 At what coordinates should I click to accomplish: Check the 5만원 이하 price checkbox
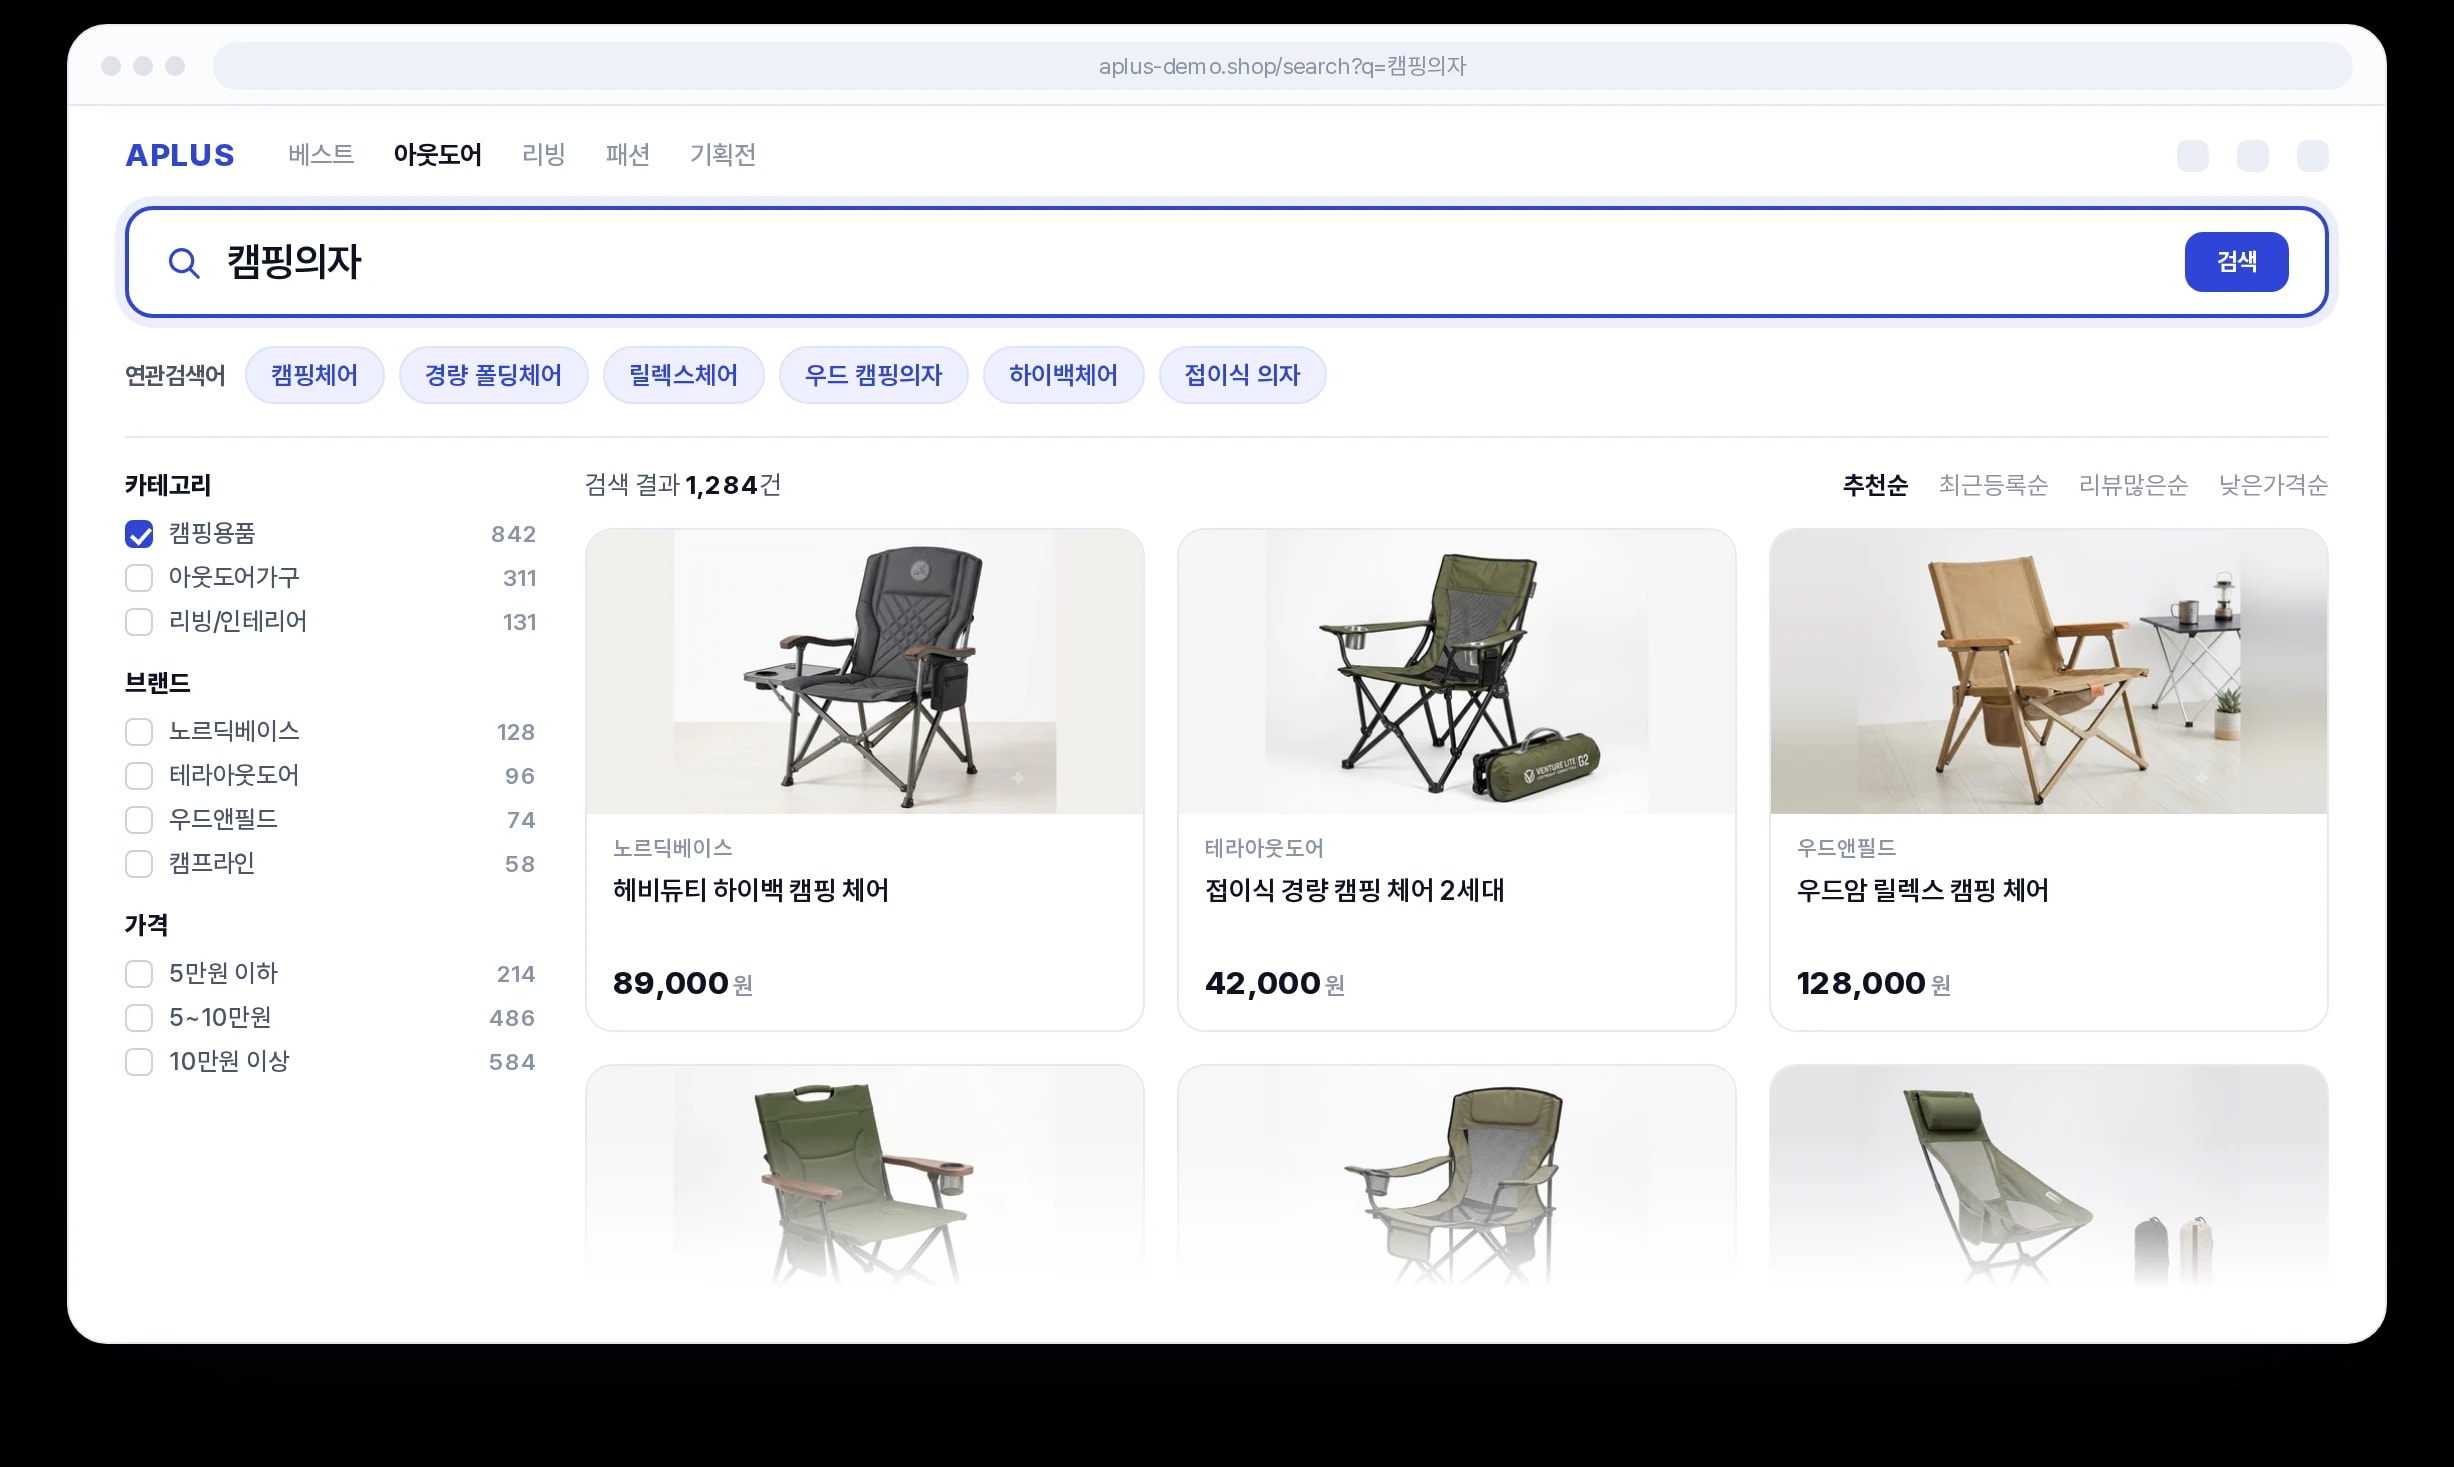pos(139,974)
